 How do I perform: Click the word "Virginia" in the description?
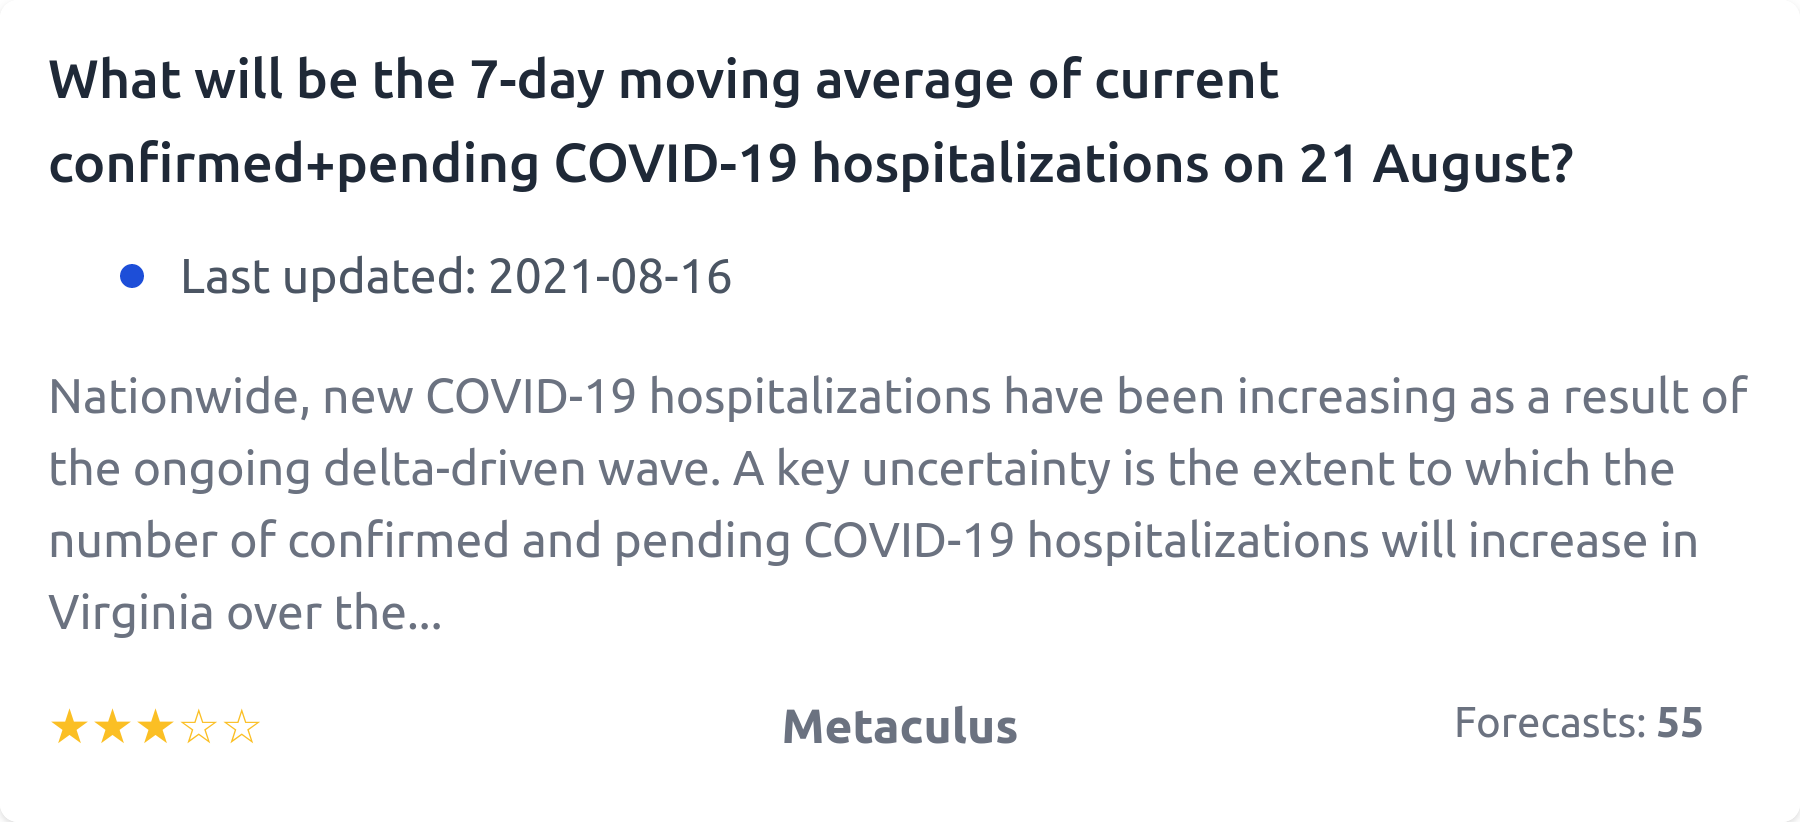131,613
